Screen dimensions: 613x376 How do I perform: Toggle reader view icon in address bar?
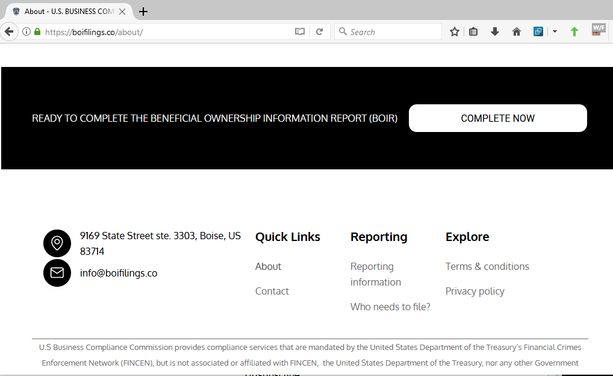pyautogui.click(x=300, y=32)
